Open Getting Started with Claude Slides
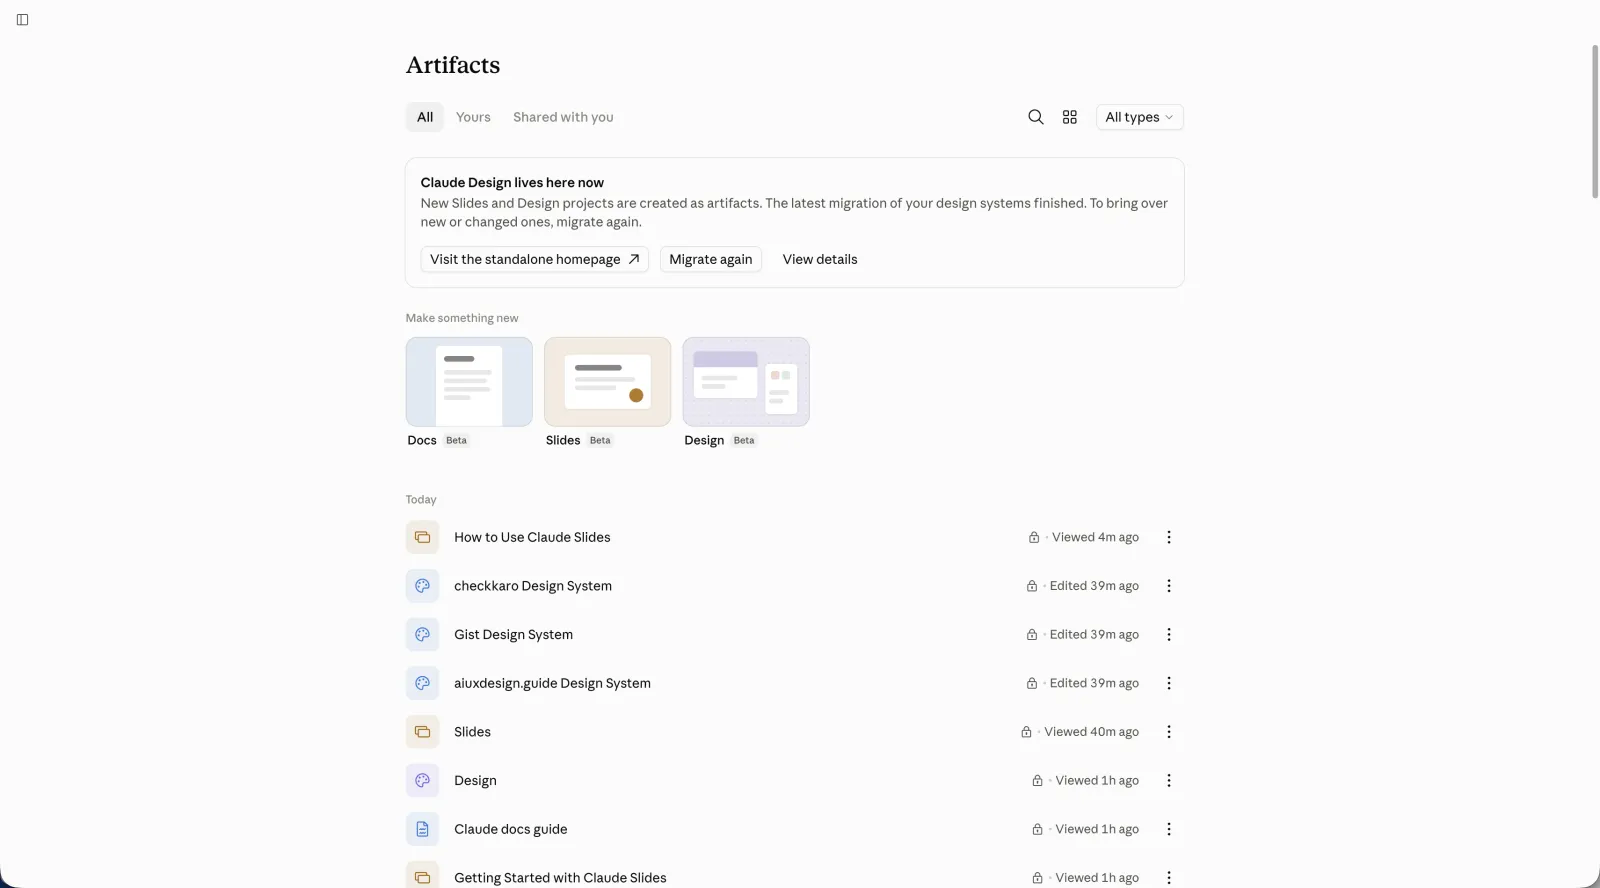1600x888 pixels. (x=560, y=878)
